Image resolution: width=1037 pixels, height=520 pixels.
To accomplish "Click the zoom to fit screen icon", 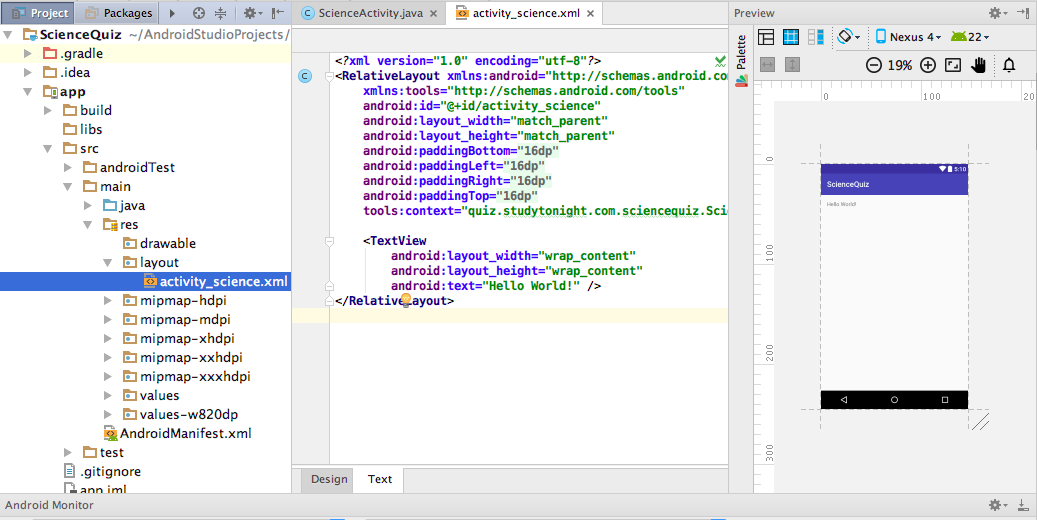I will [x=953, y=65].
